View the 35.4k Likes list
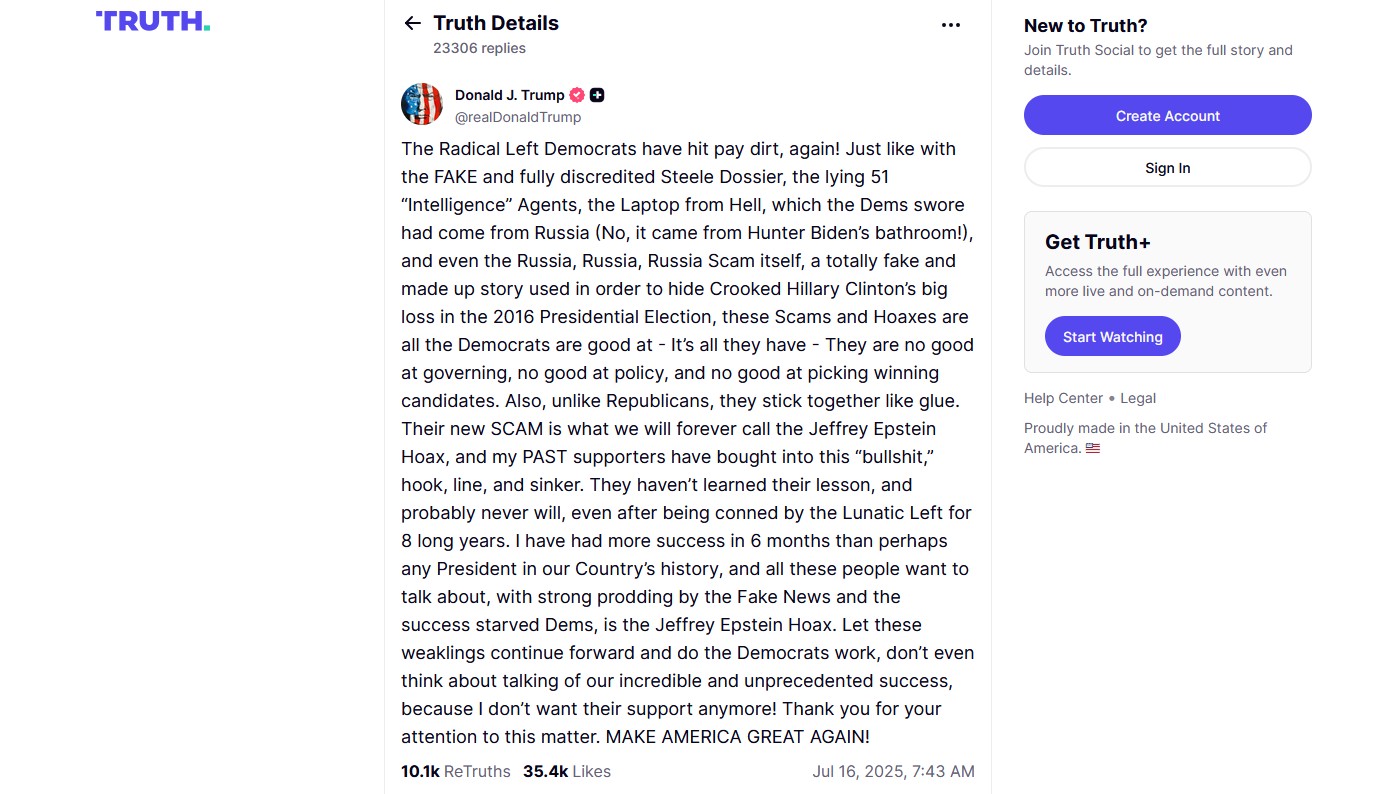Image resolution: width=1400 pixels, height=794 pixels. [x=567, y=771]
